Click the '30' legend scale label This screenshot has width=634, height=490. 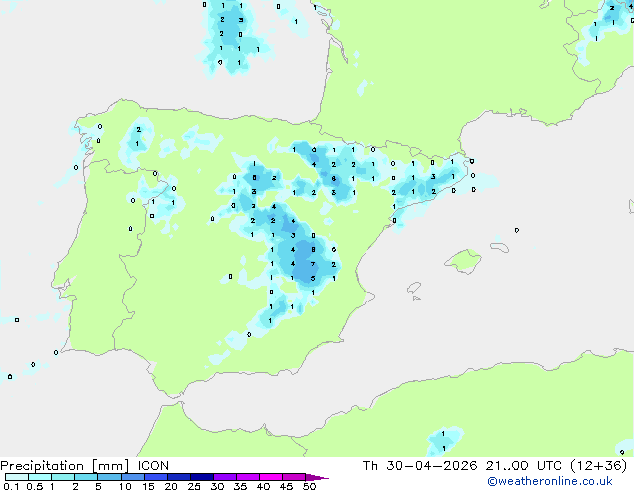coord(217,486)
